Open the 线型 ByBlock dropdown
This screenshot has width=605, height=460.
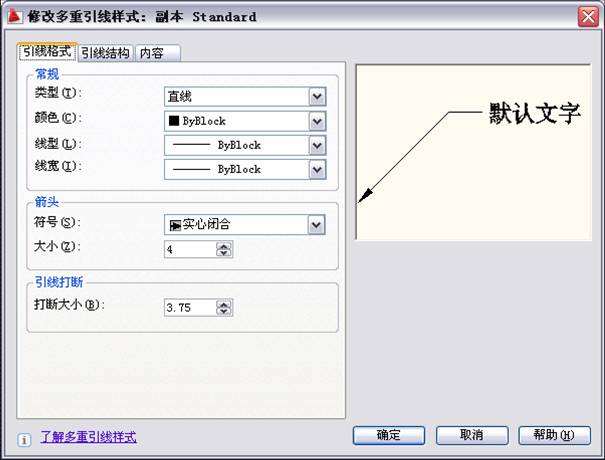pos(245,145)
